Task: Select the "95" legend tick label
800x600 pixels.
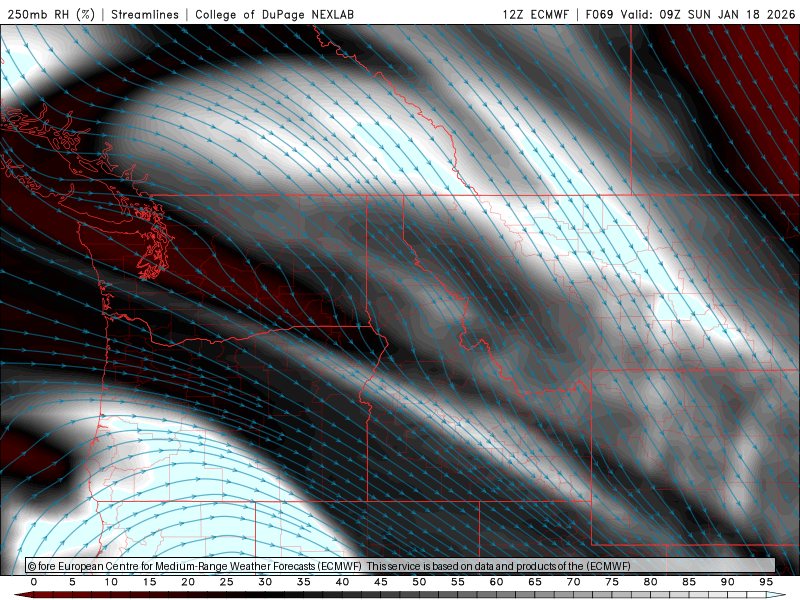Action: (766, 582)
